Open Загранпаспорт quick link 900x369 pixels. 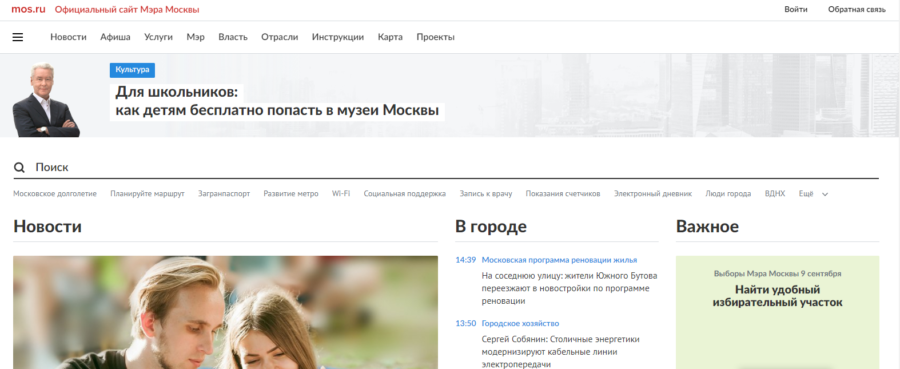click(x=224, y=194)
